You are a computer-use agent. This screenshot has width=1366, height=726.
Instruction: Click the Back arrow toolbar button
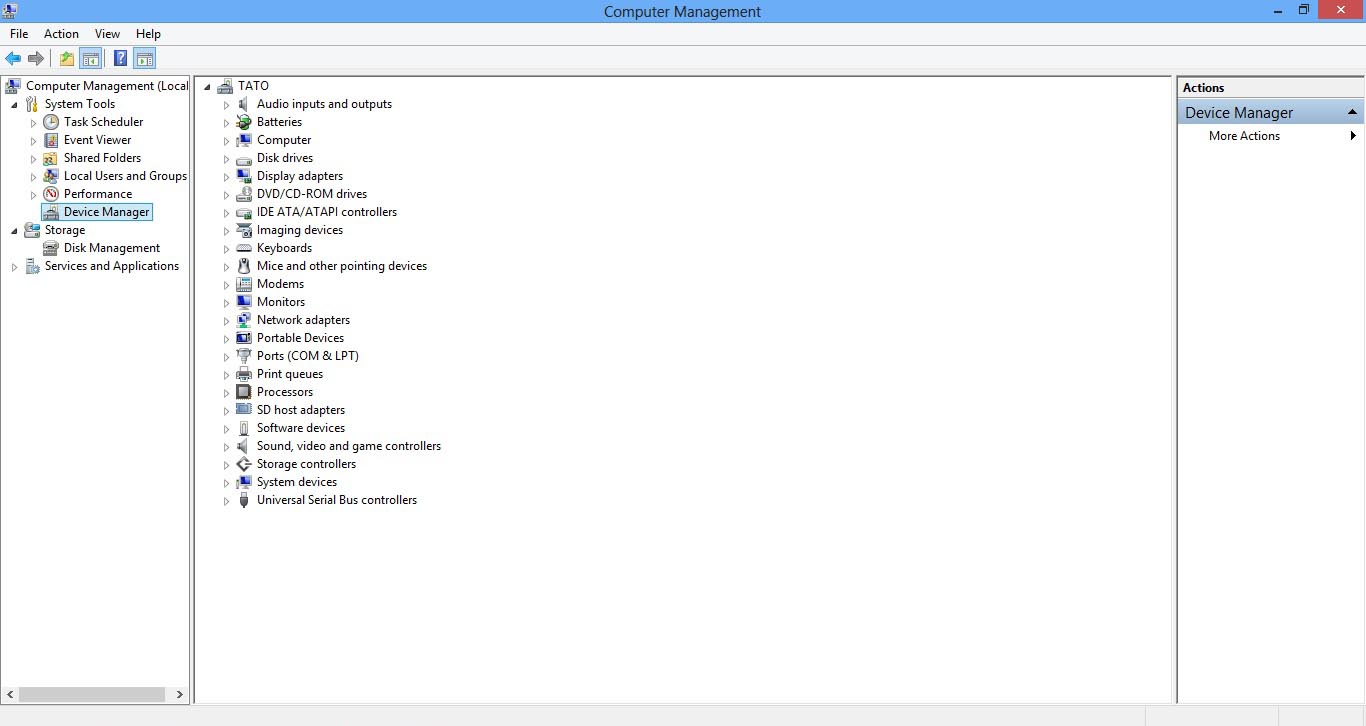point(13,59)
